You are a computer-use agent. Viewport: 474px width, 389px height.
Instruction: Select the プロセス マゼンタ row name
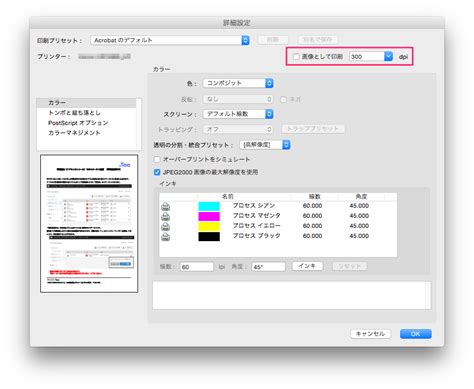256,216
